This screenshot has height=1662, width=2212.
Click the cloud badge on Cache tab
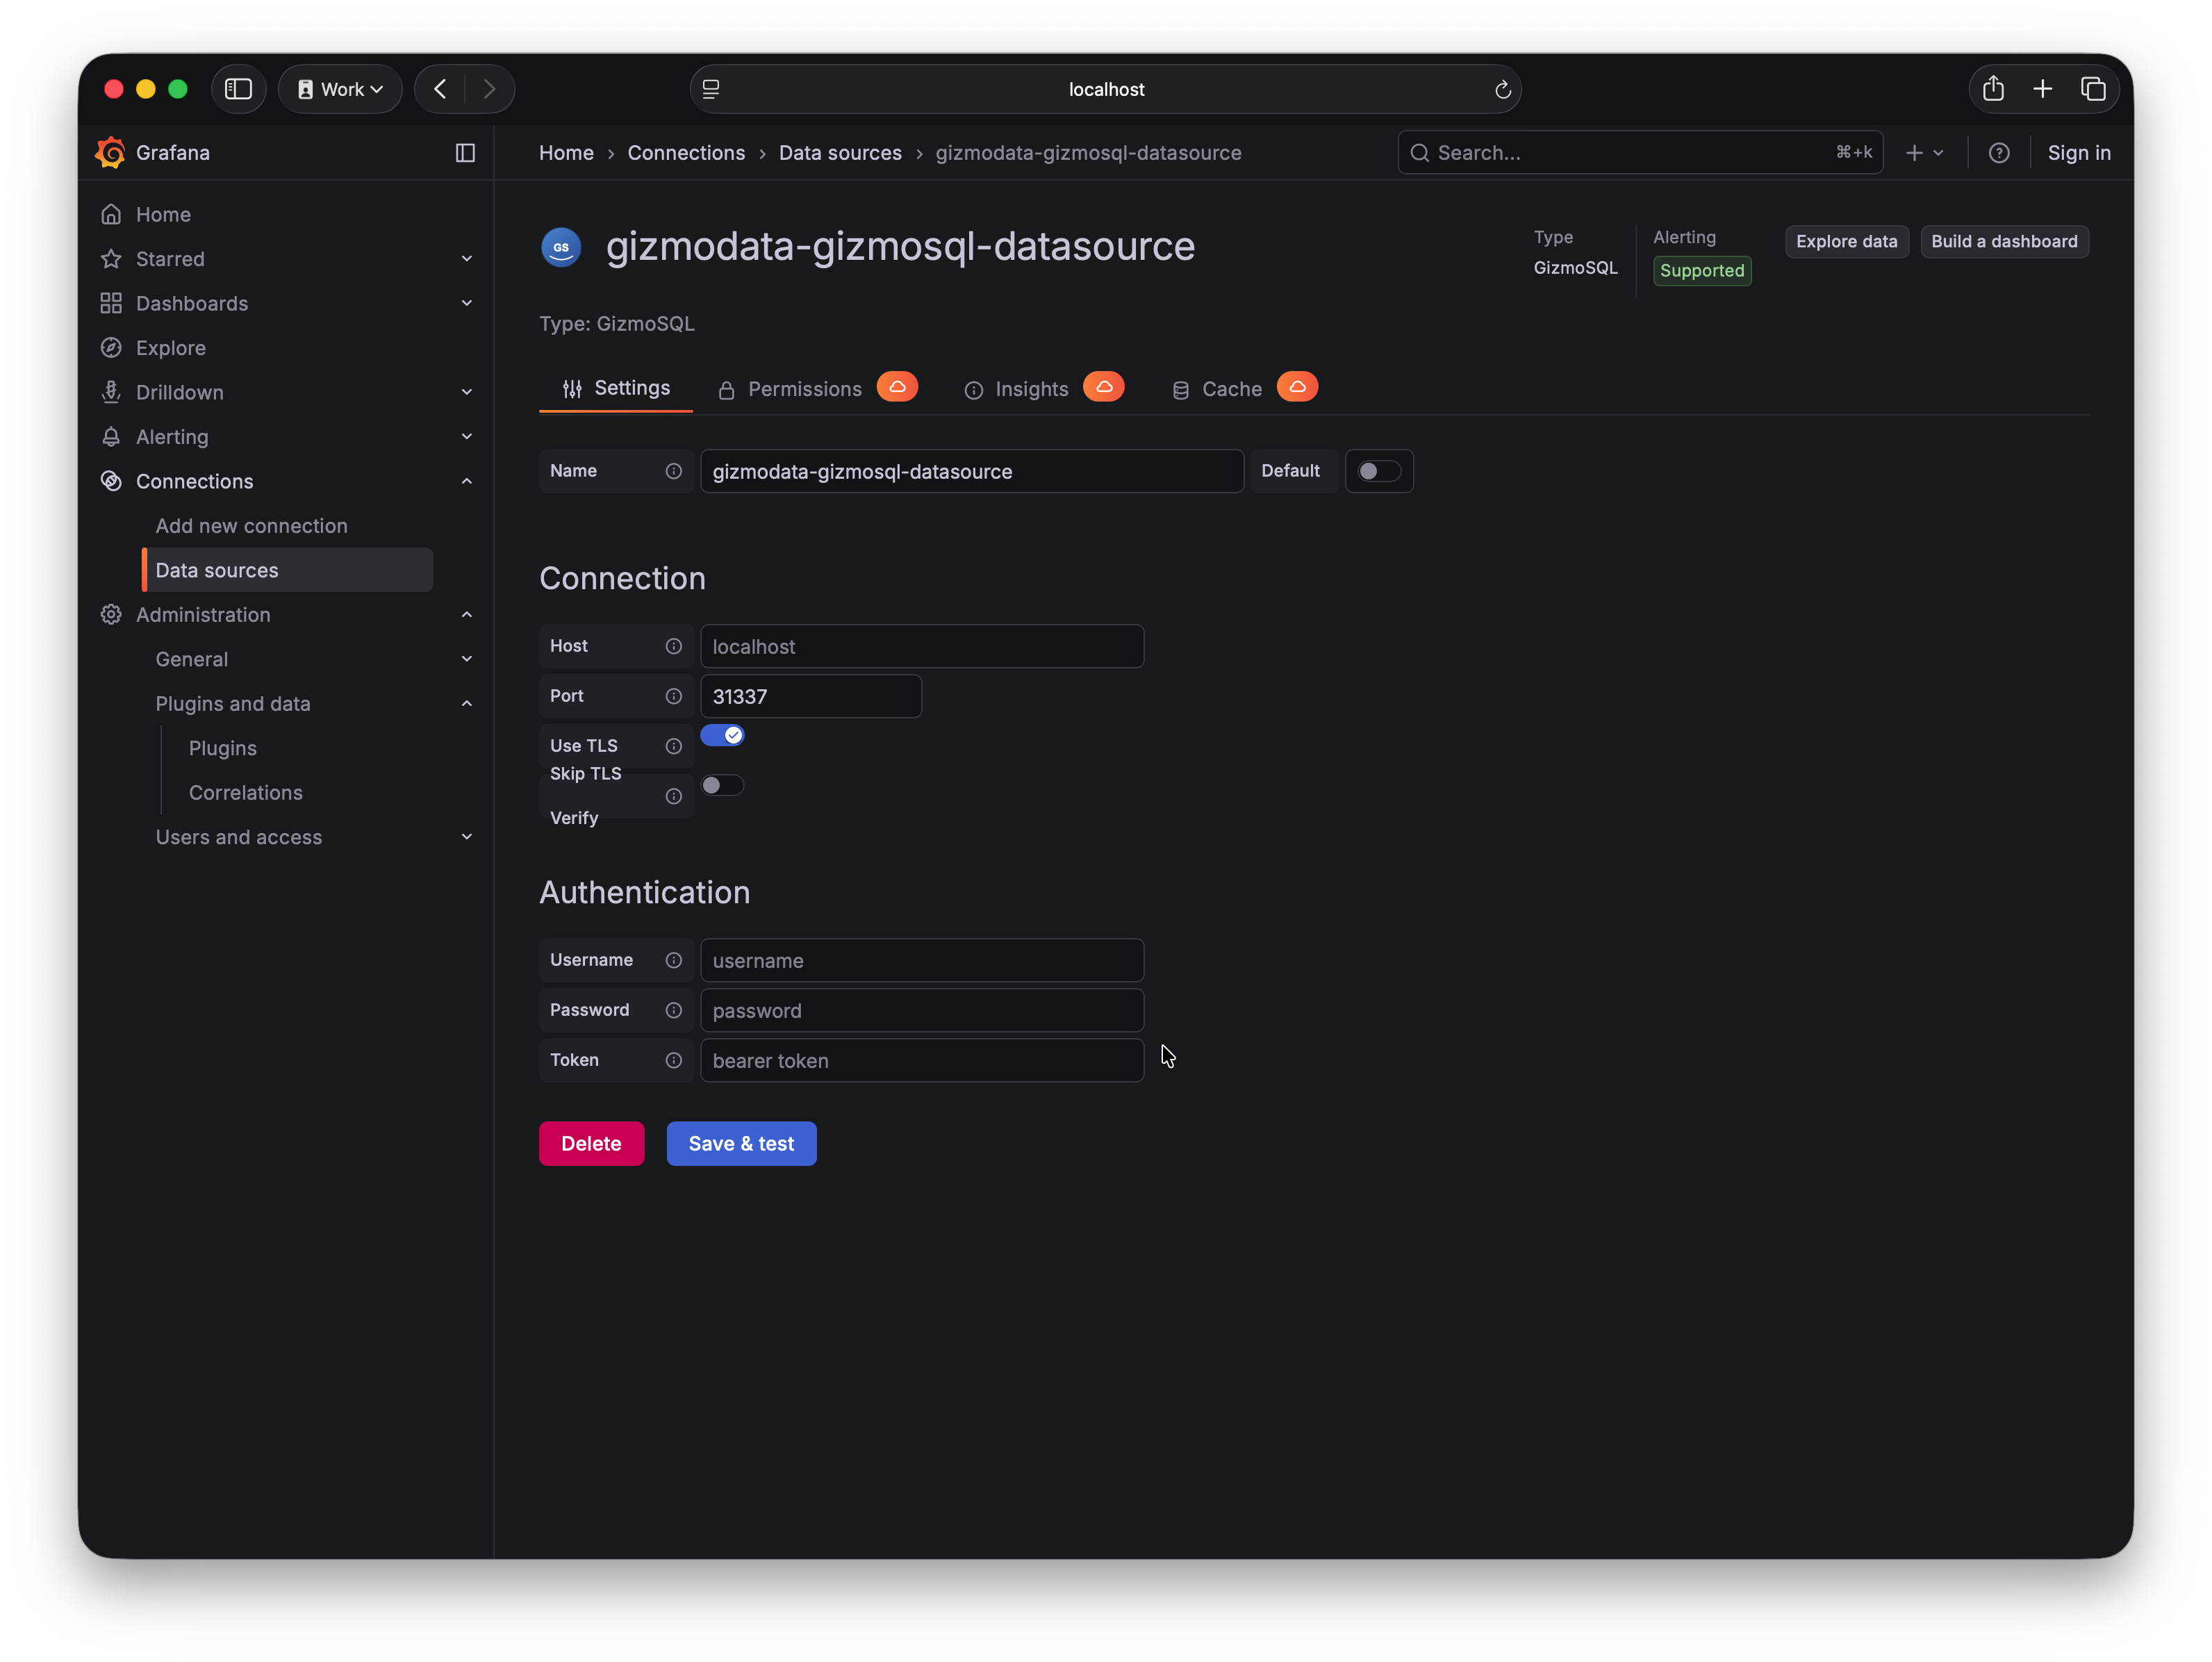pyautogui.click(x=1297, y=387)
